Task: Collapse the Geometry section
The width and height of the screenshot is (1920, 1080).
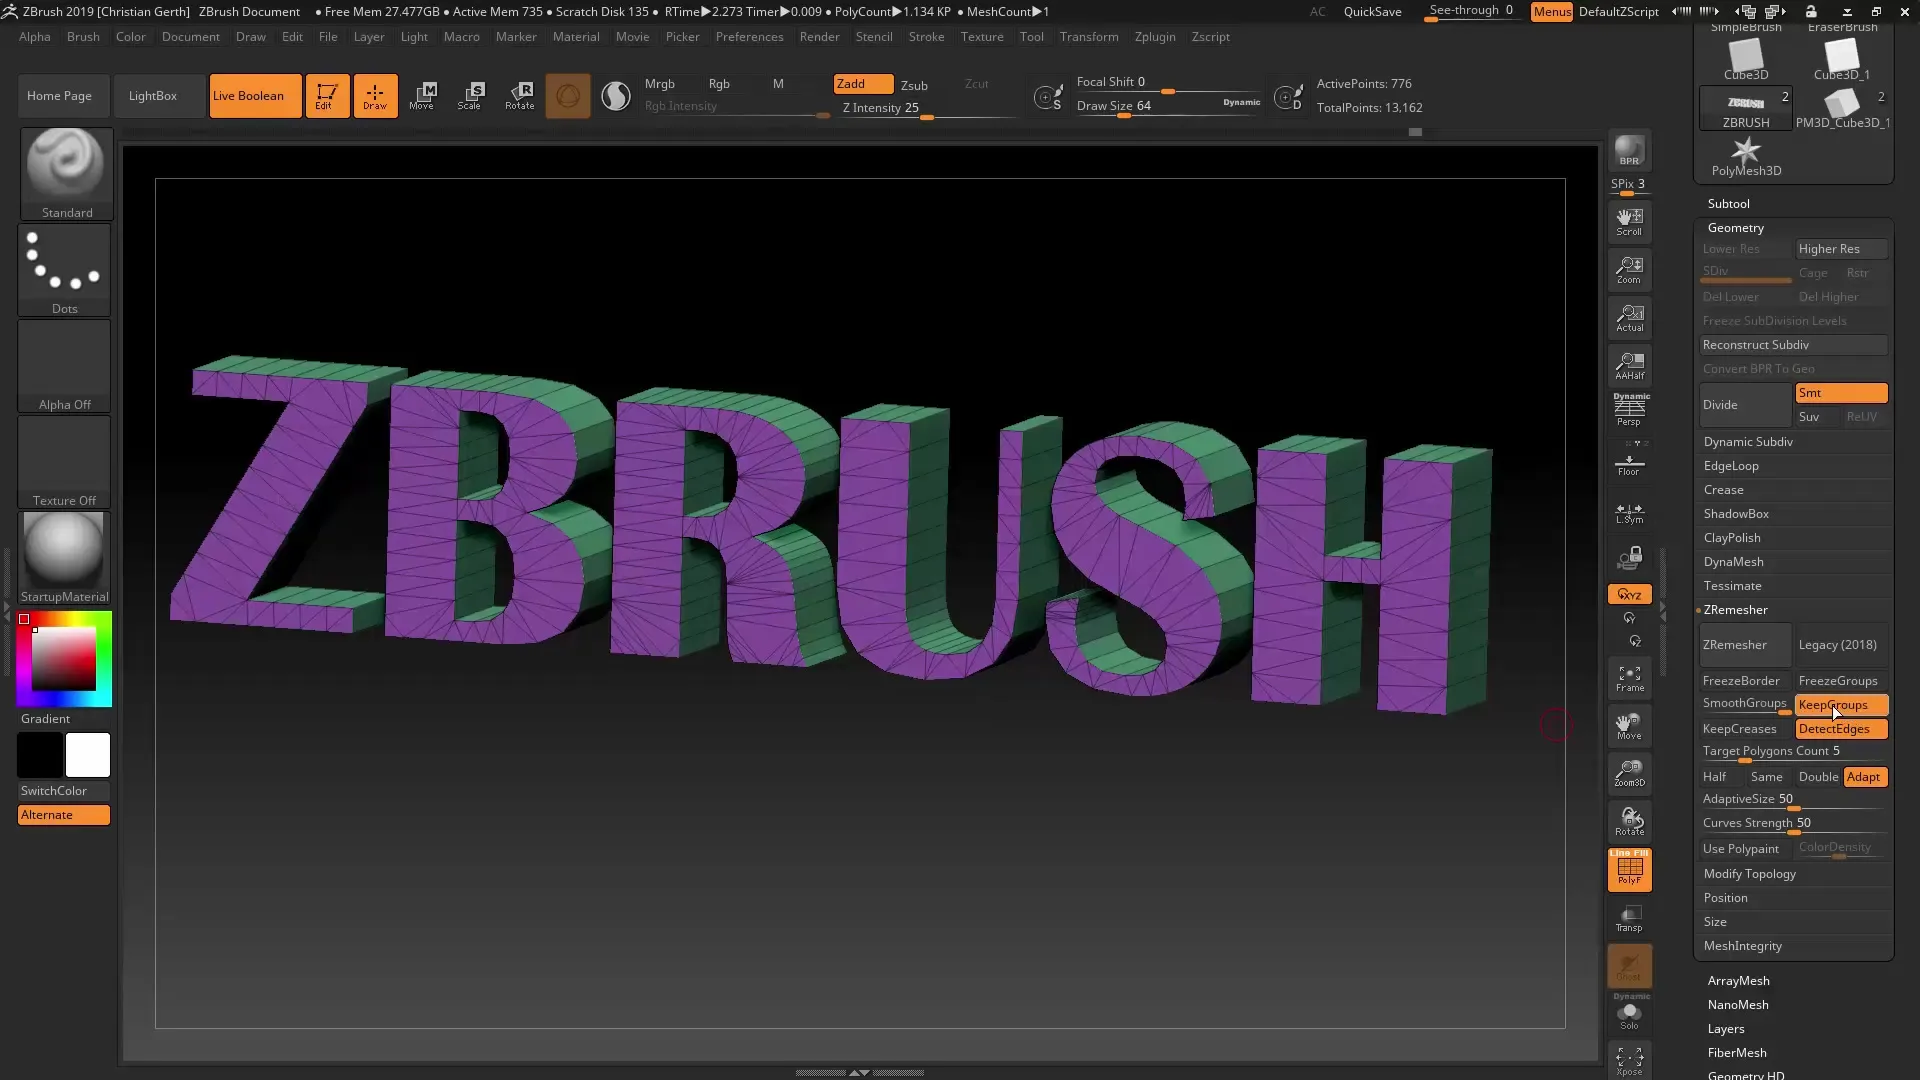Action: [1735, 228]
